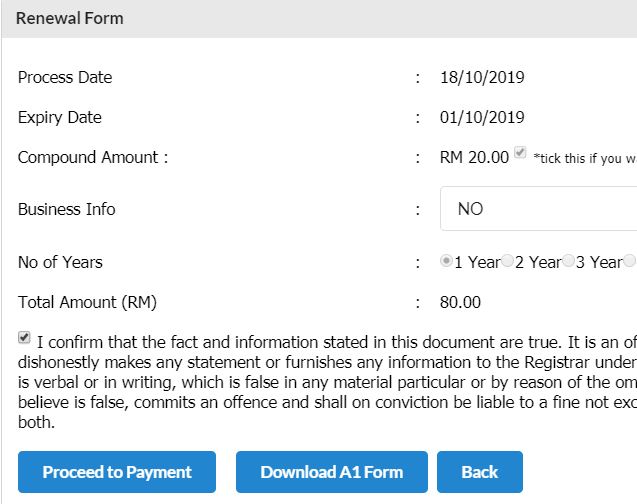637x504 pixels.
Task: Click the Renewal Form panel header
Action: pos(70,18)
